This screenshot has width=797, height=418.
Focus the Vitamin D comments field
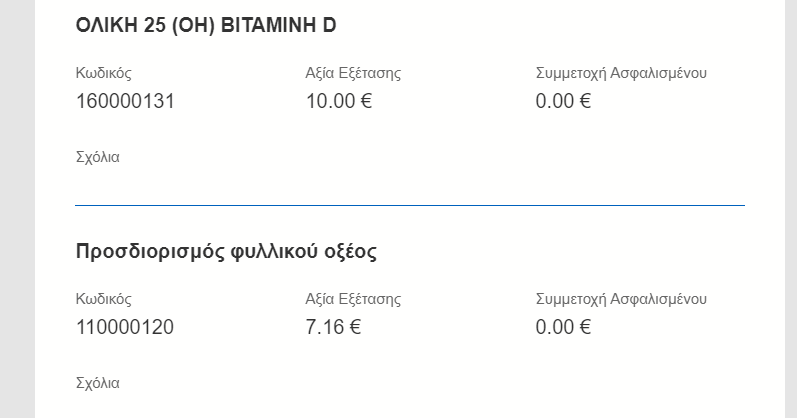(410, 186)
